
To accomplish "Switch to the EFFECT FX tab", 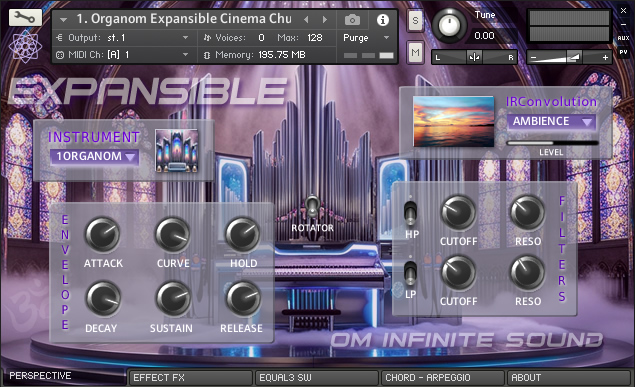I will click(190, 378).
